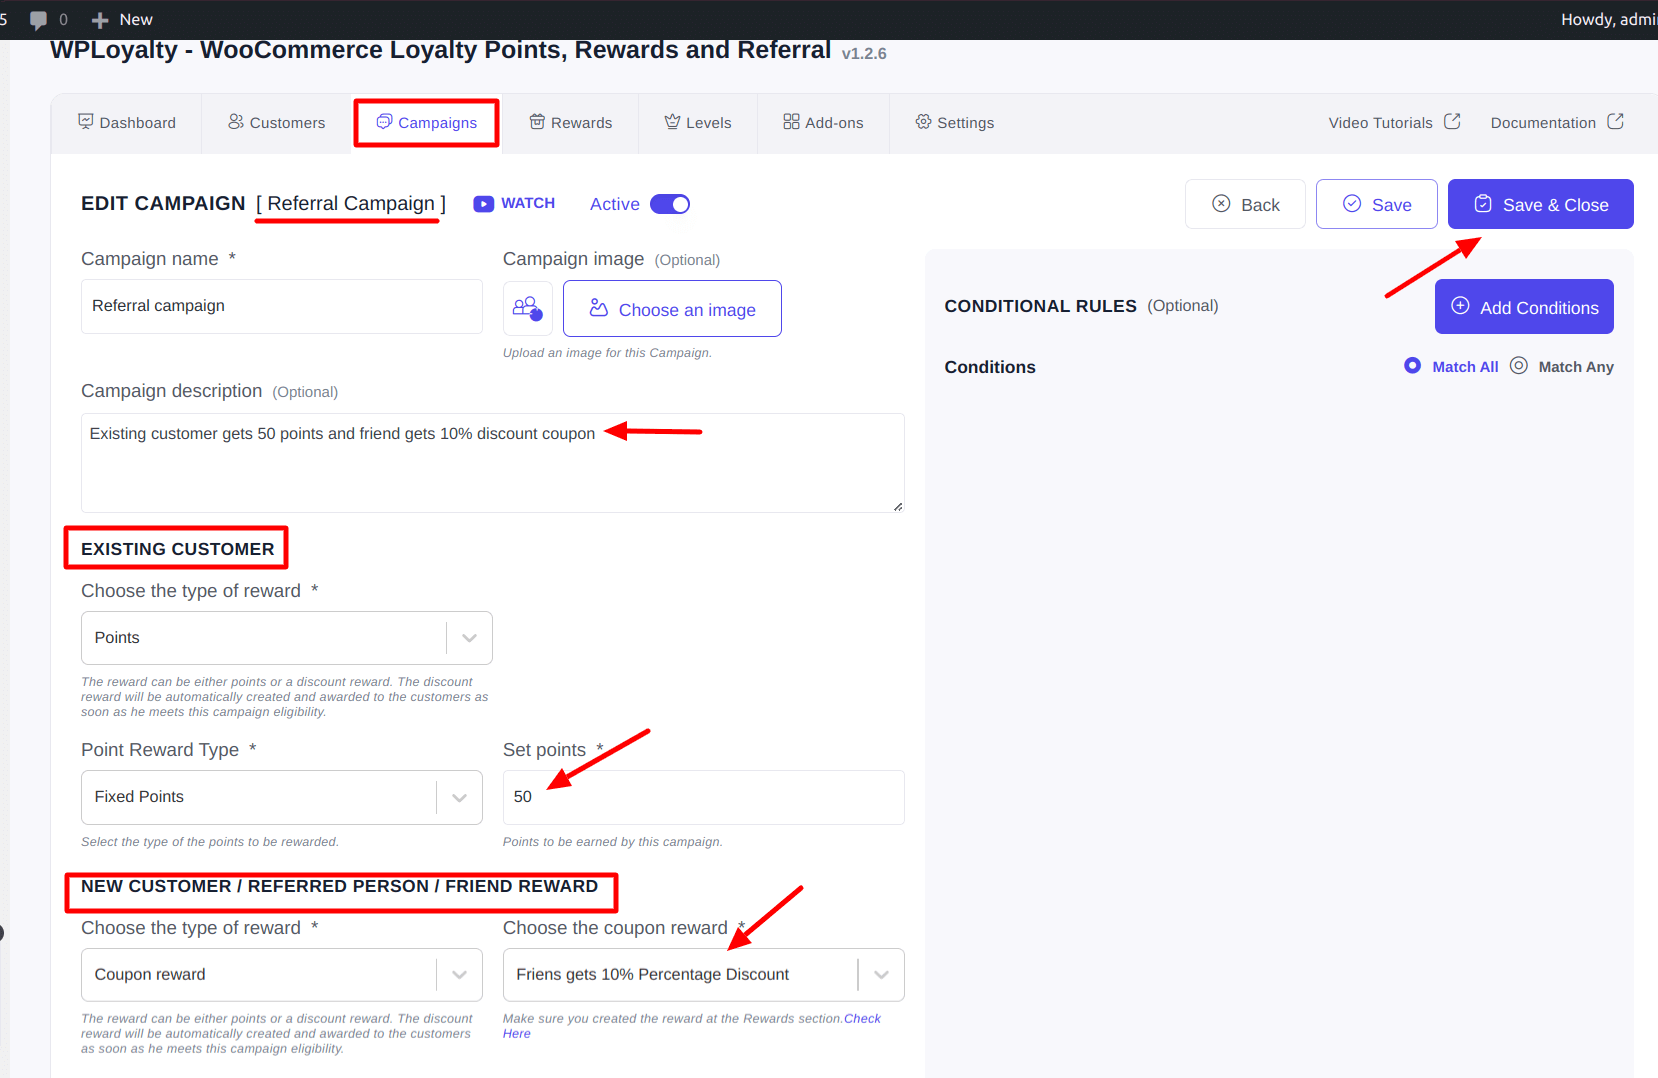Select the Match All radio button
The height and width of the screenshot is (1078, 1658).
click(x=1412, y=366)
